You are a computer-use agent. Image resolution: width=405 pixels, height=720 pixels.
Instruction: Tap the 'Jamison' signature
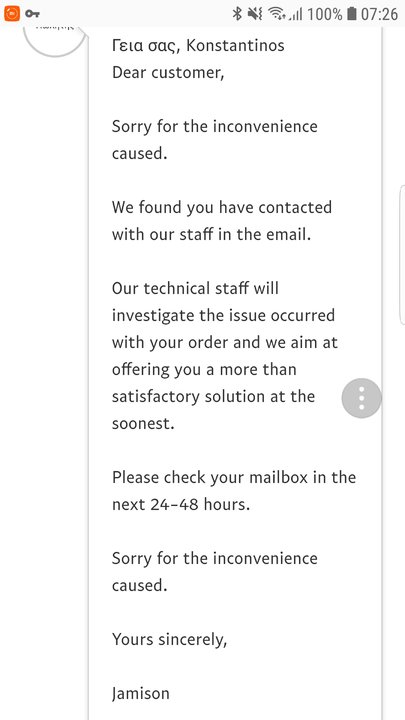pyautogui.click(x=141, y=694)
